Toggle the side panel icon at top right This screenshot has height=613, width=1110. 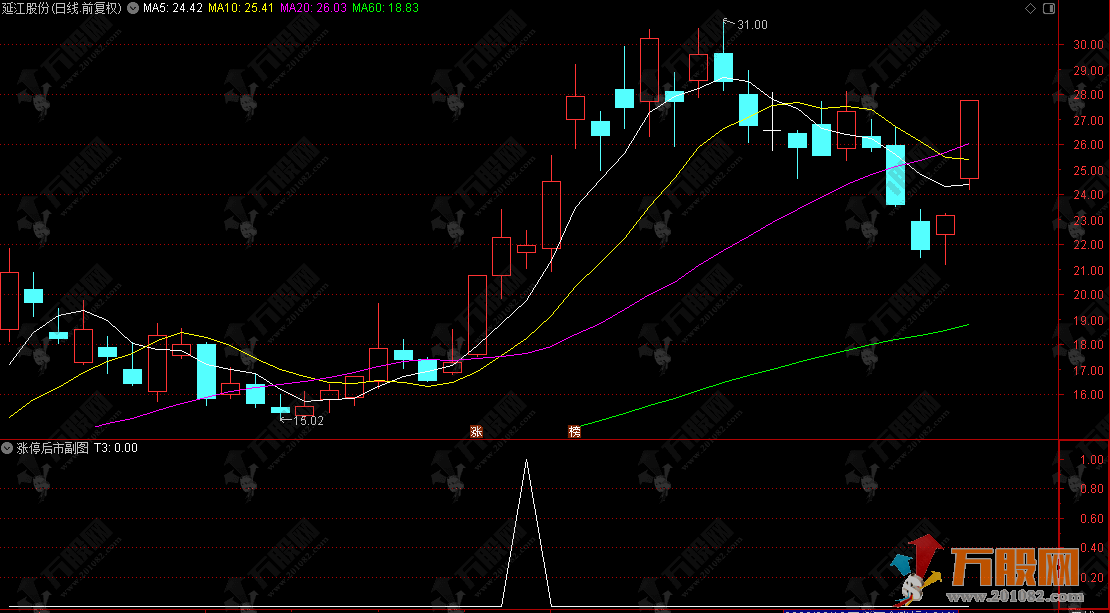tap(1048, 8)
